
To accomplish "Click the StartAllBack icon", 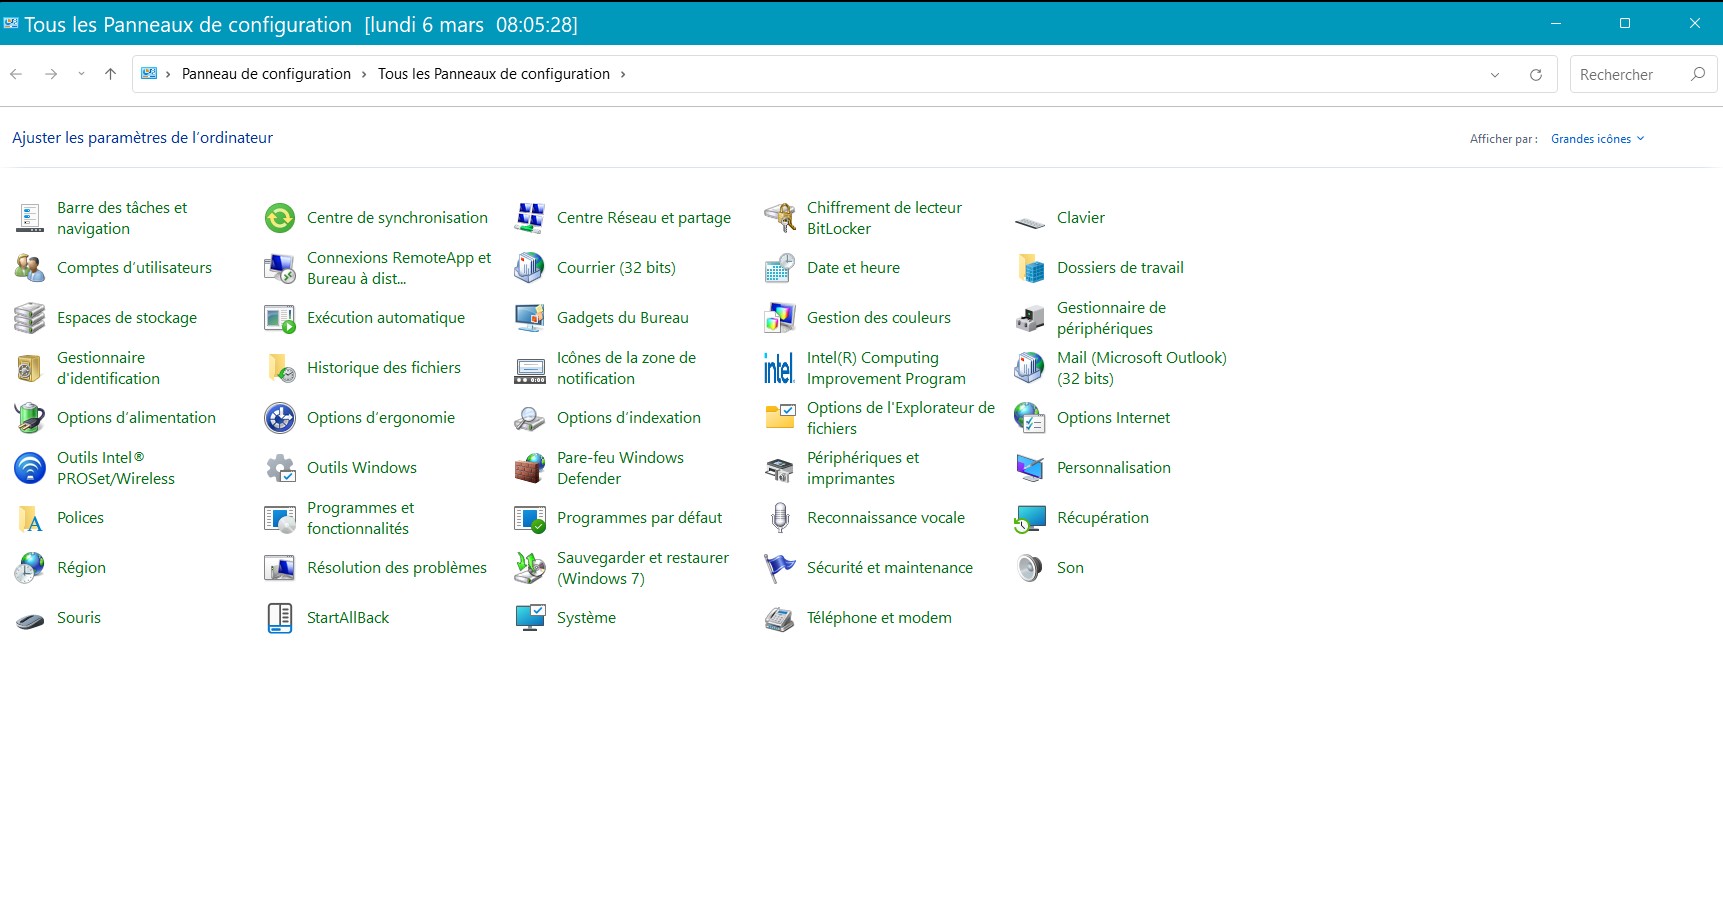I will [280, 618].
